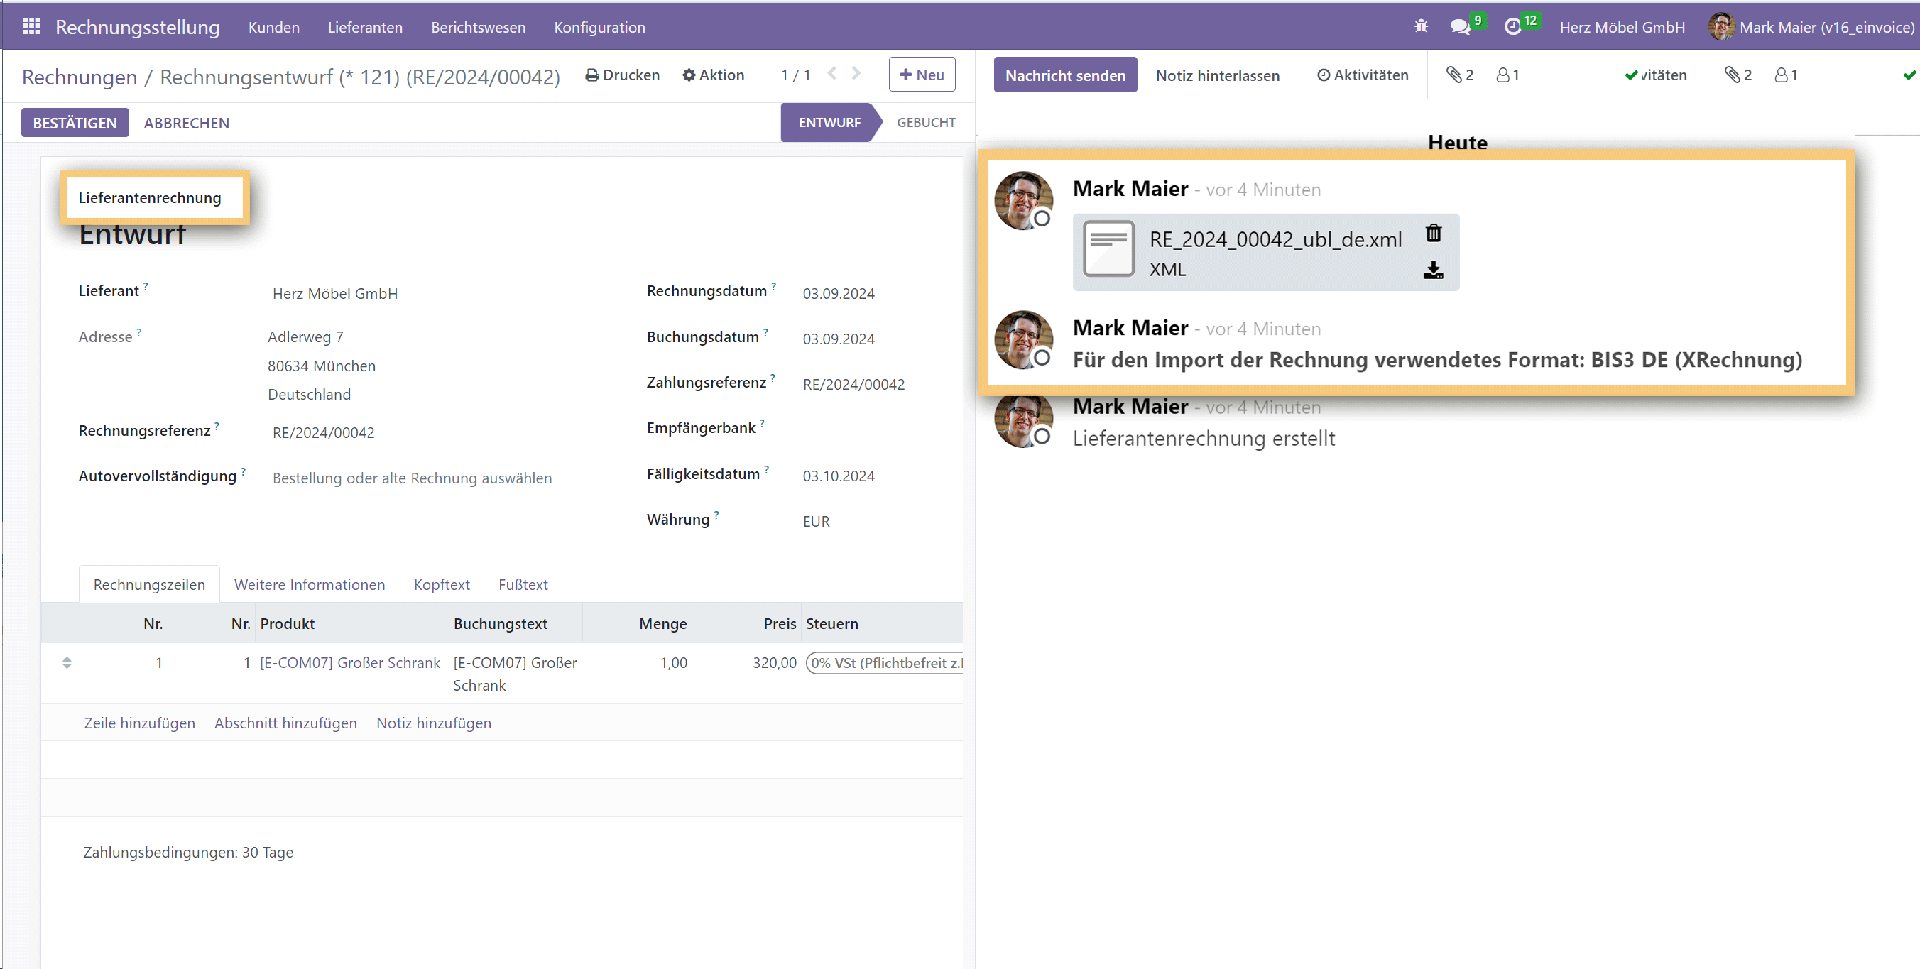Open the Drucken print menu
1920x969 pixels.
click(x=622, y=75)
